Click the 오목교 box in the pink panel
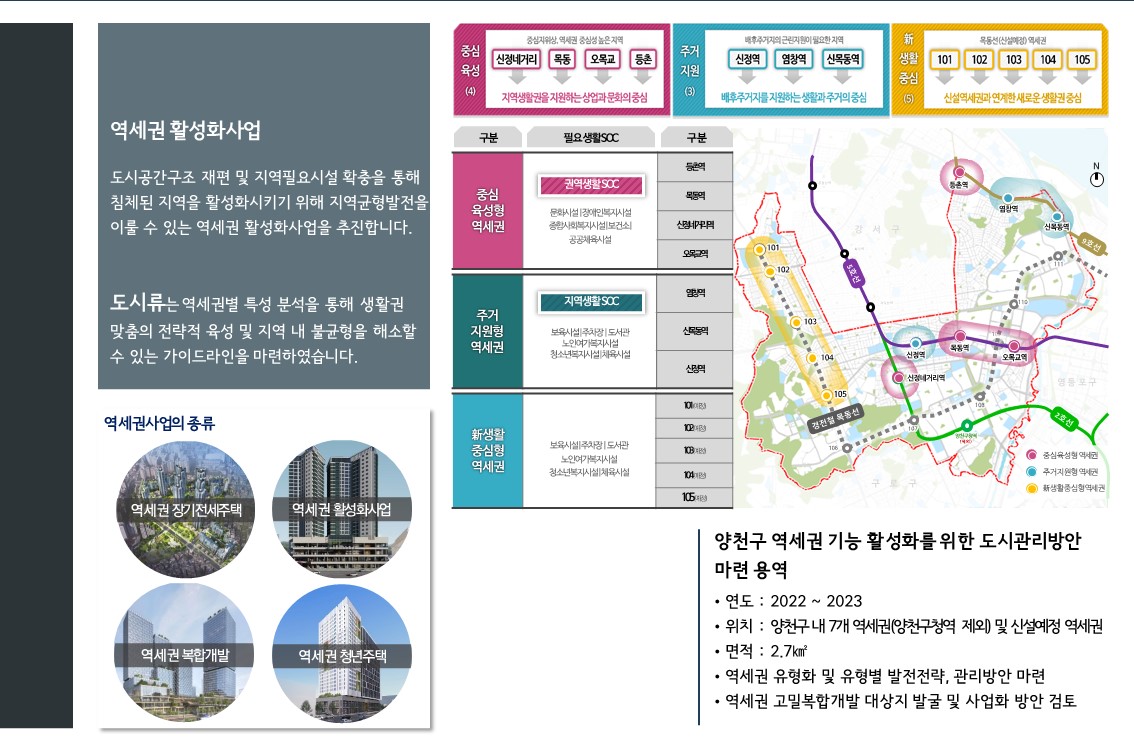Screen dimensions: 1134x756 click(x=603, y=60)
